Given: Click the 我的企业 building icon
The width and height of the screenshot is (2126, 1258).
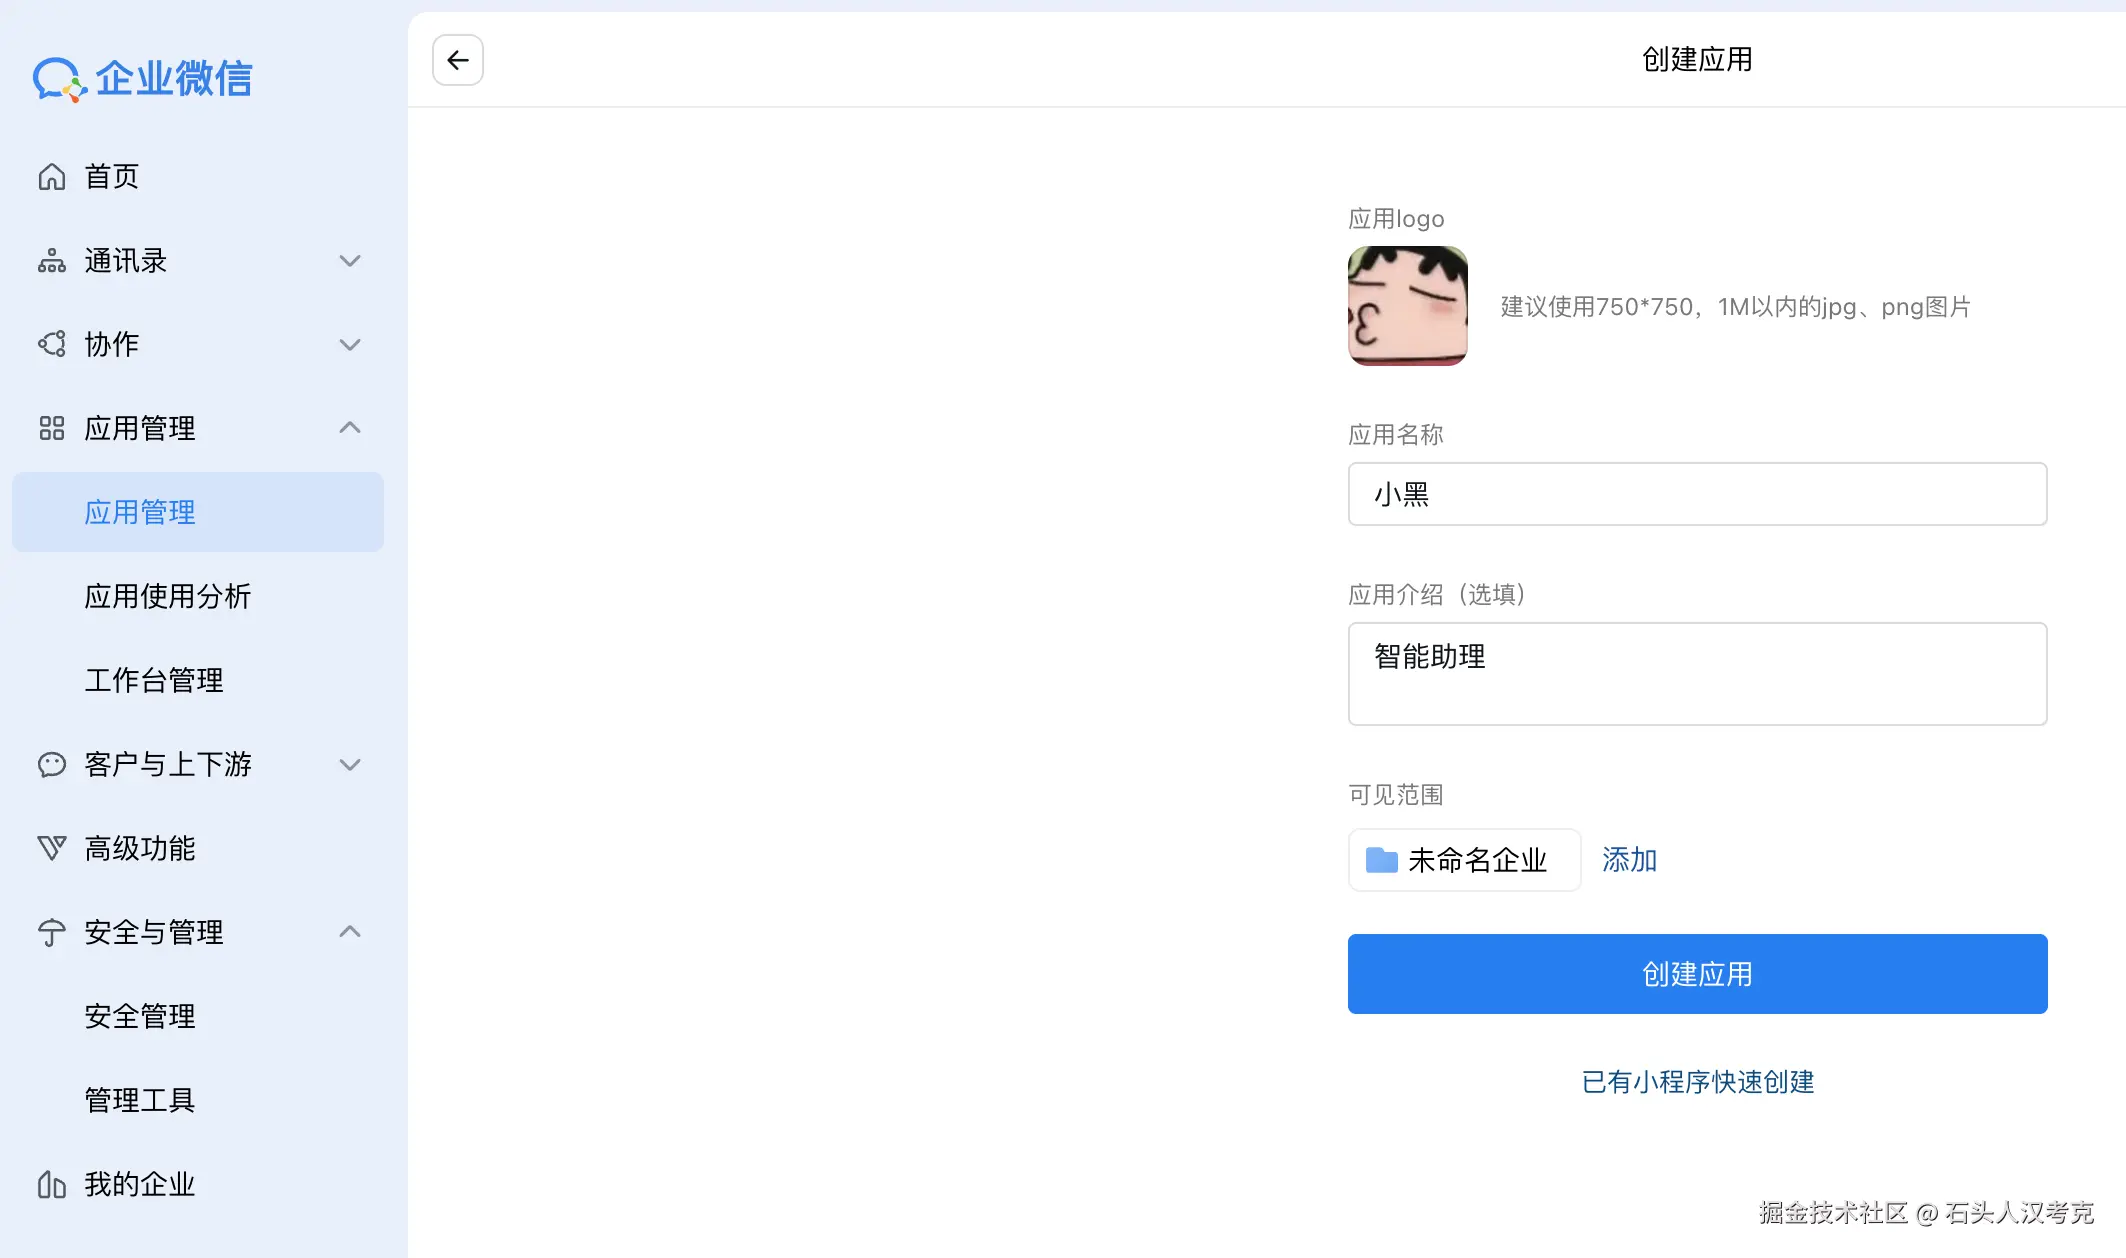Looking at the screenshot, I should pyautogui.click(x=52, y=1185).
